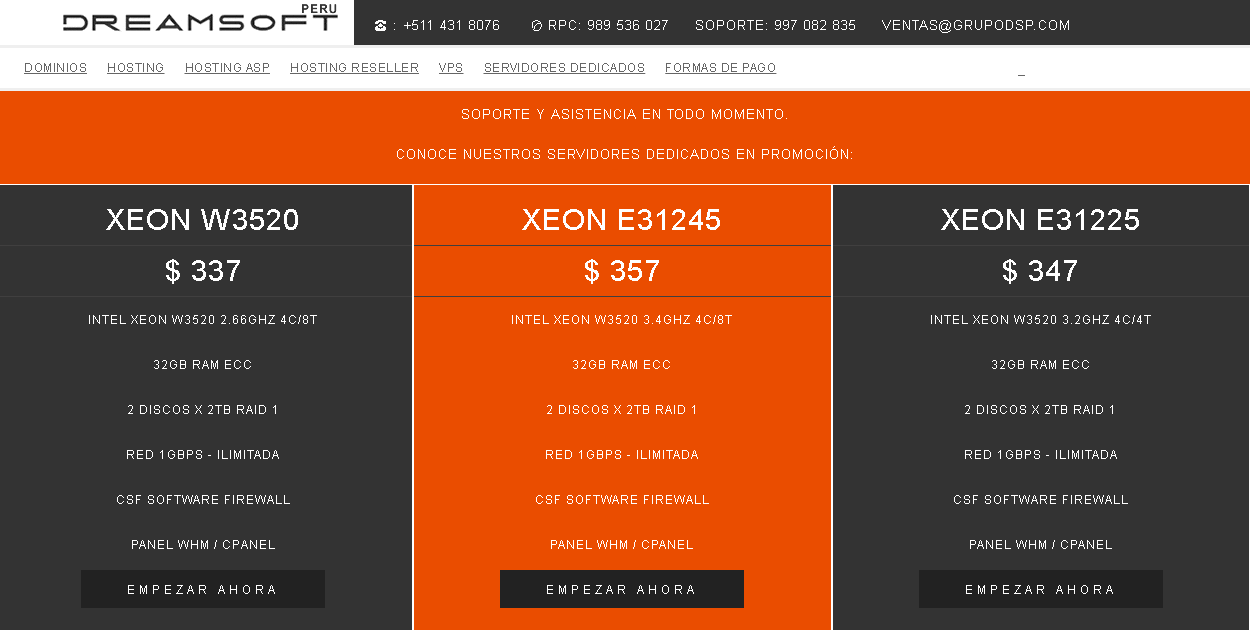This screenshot has width=1250, height=630.
Task: Click Empezar Ahora for Xeon E31225
Action: click(1041, 589)
